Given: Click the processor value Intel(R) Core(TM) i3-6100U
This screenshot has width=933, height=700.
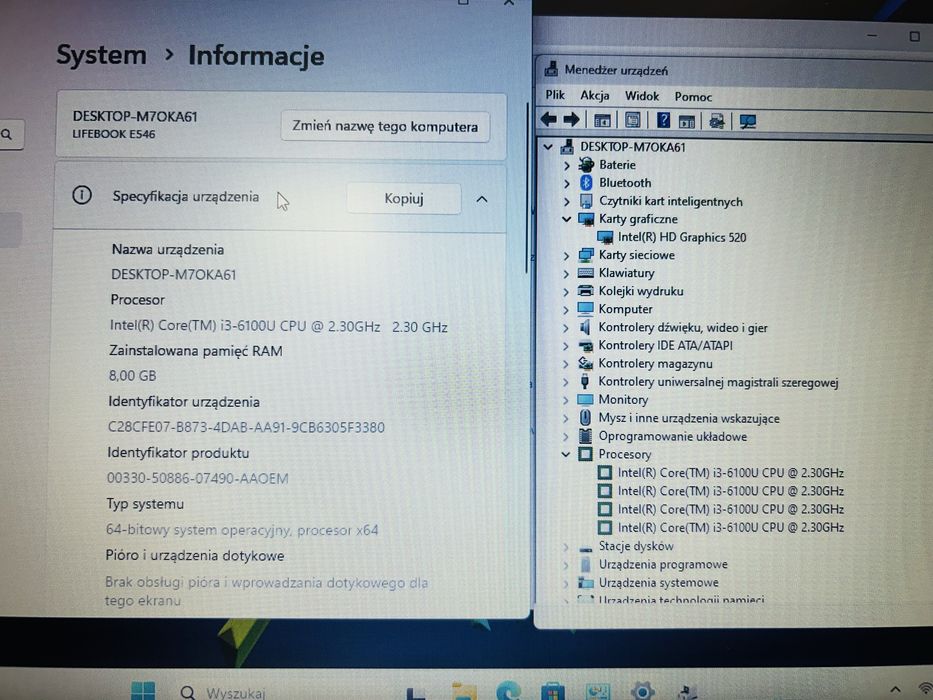Looking at the screenshot, I should pyautogui.click(x=278, y=326).
